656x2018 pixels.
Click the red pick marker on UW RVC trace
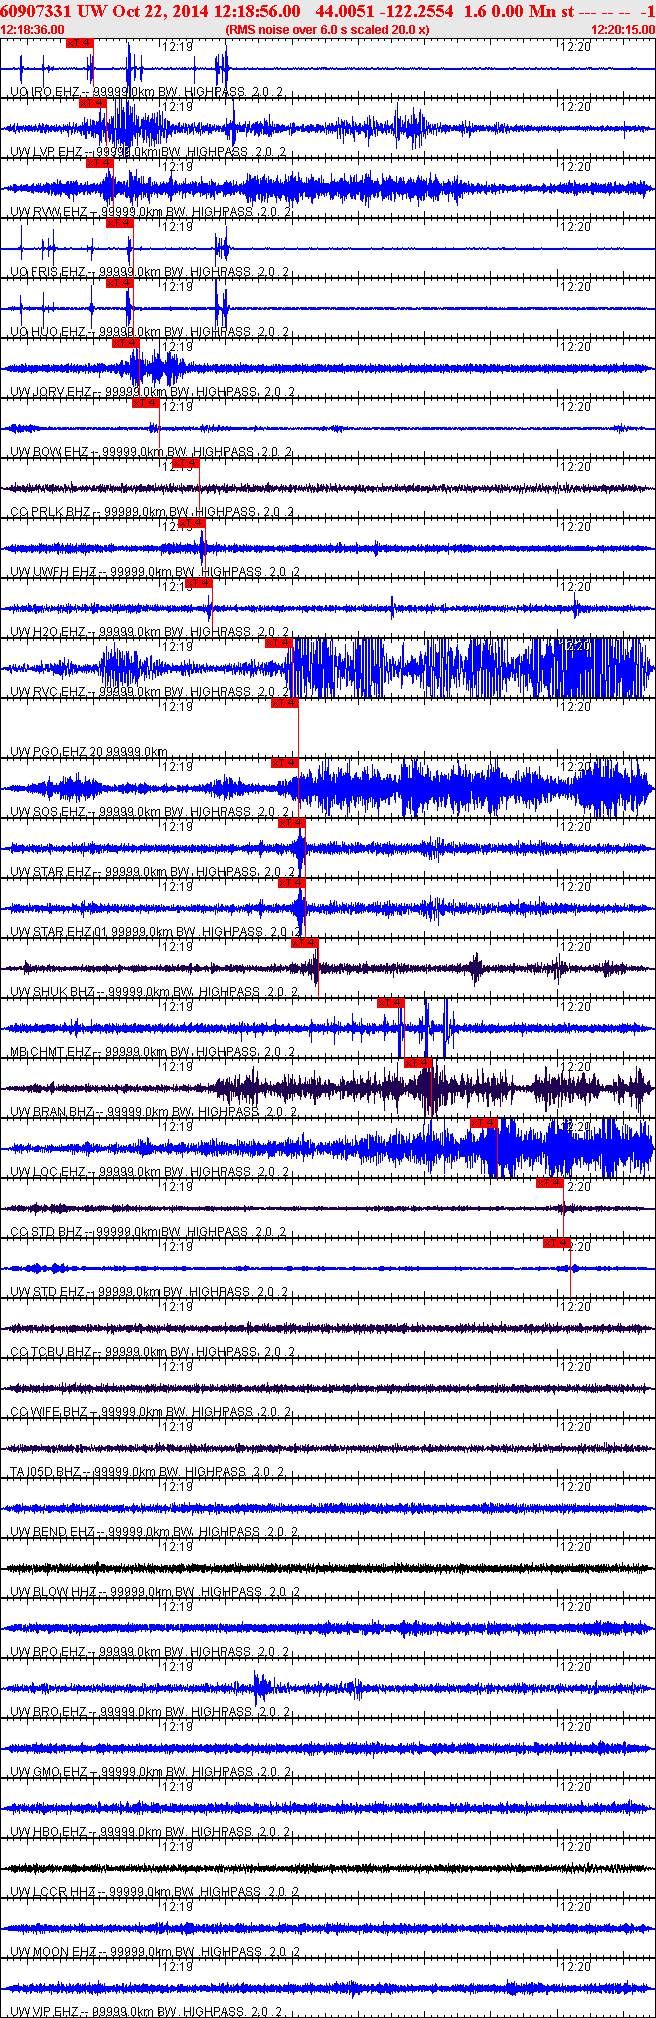(280, 643)
